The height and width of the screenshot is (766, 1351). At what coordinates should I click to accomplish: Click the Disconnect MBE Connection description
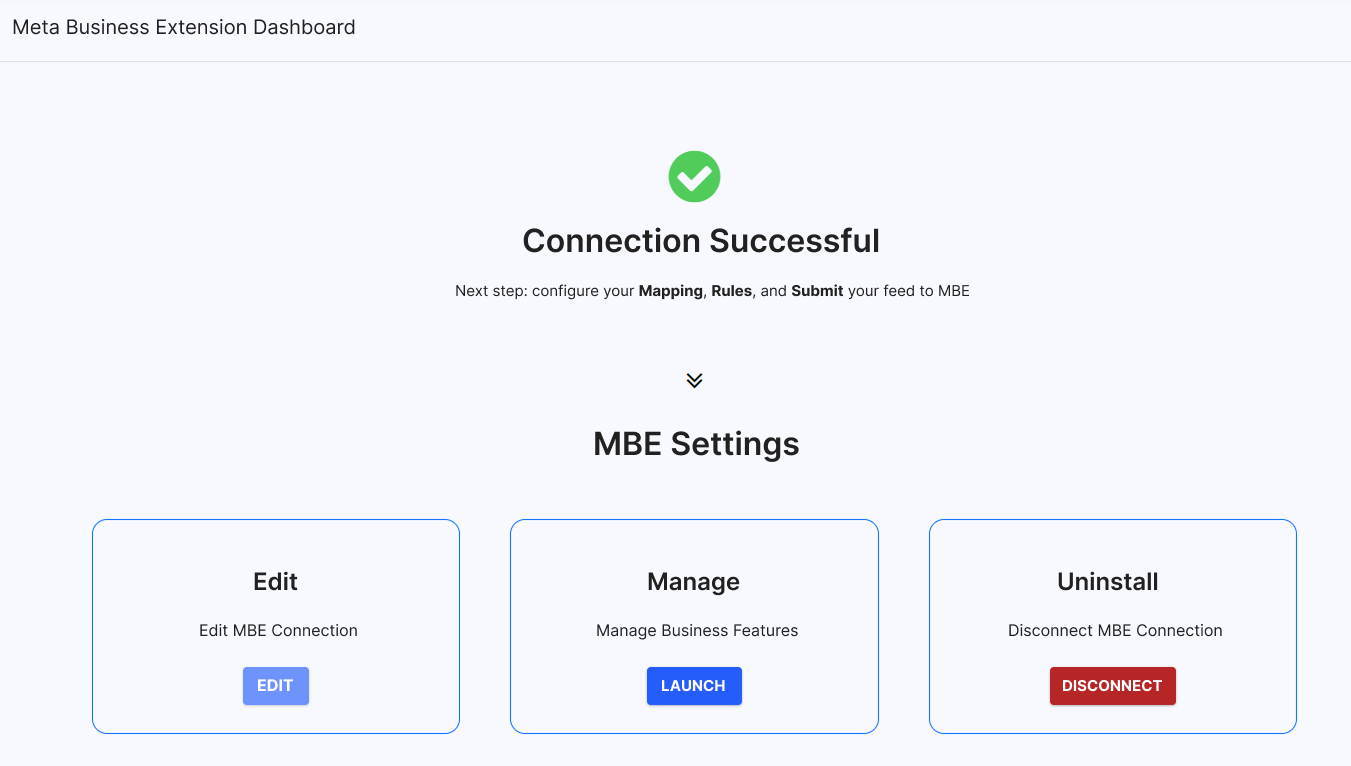1115,631
